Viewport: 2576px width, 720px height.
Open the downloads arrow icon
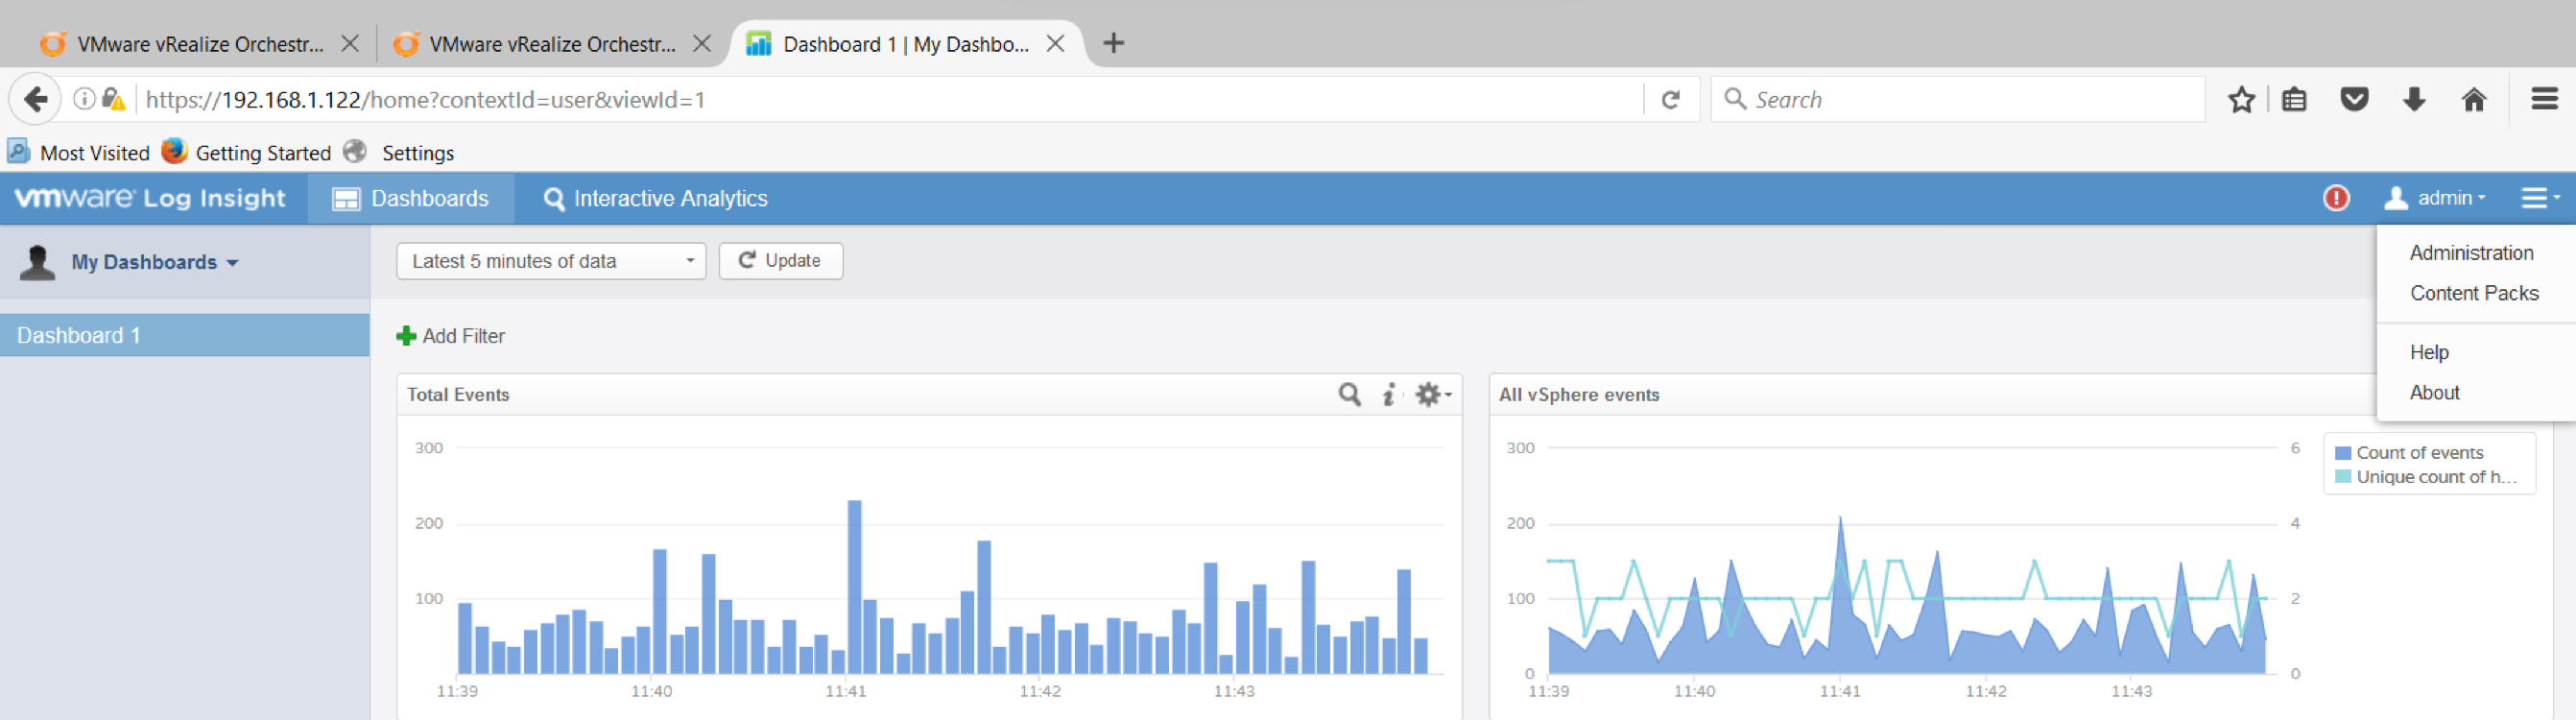pyautogui.click(x=2414, y=99)
